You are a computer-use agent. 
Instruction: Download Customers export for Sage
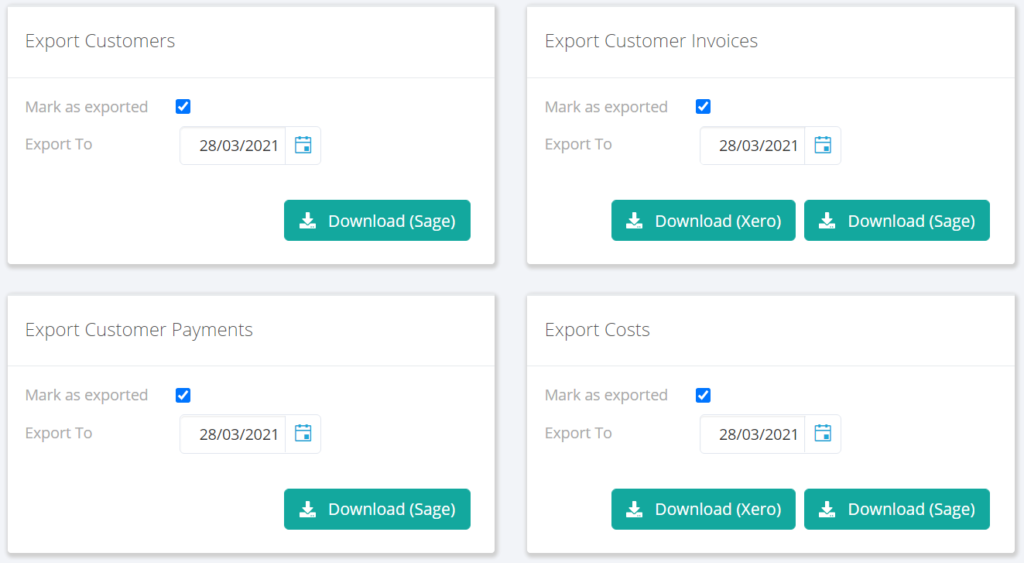[x=377, y=221]
